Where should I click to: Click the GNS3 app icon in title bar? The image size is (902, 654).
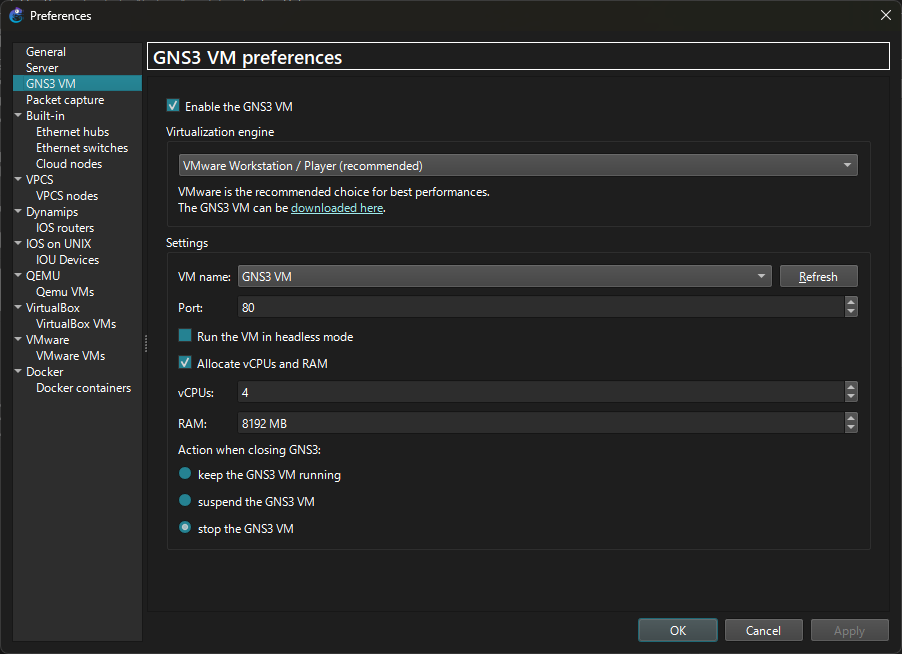pos(16,16)
